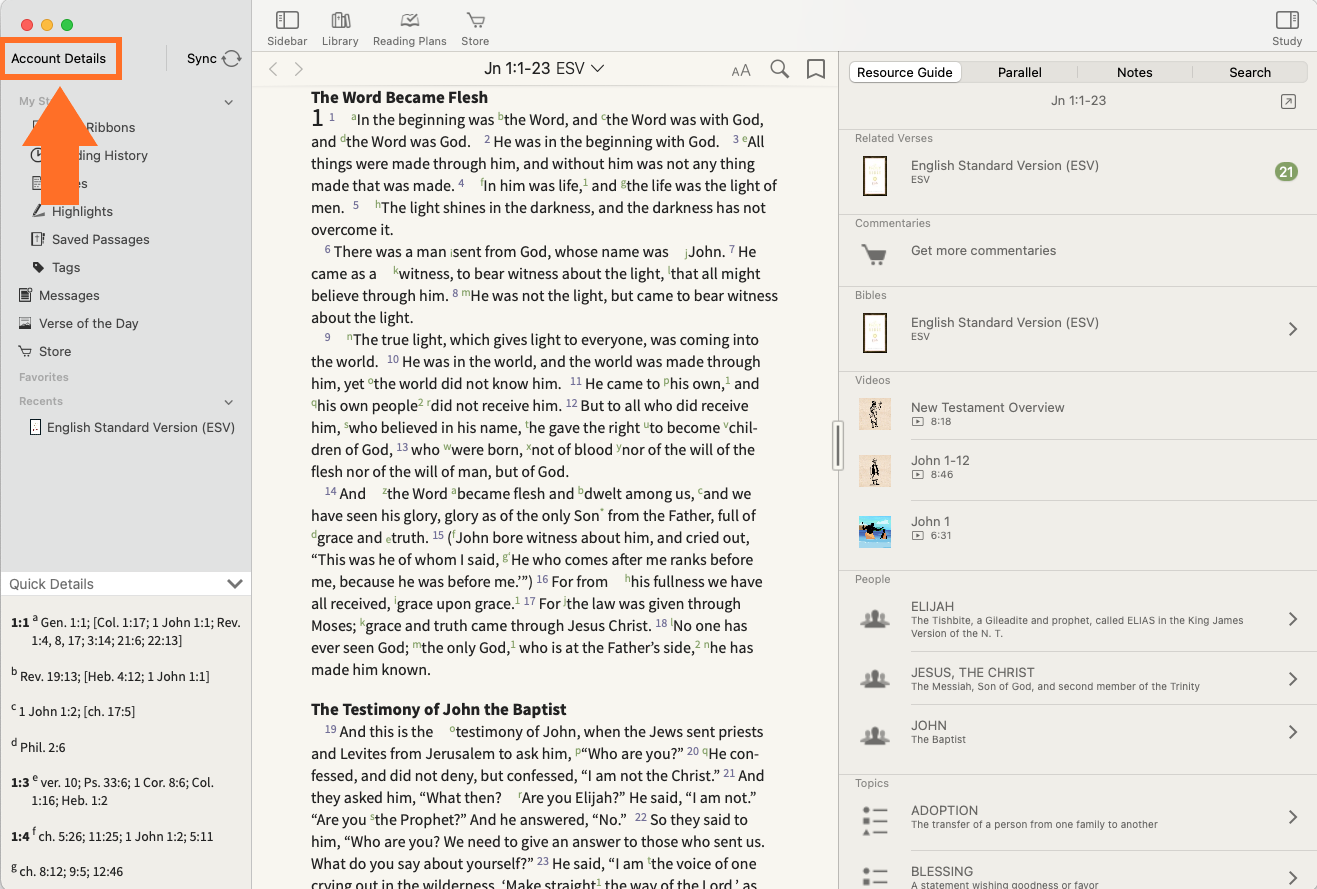The image size is (1317, 889).
Task: Click the ELIJAH people group icon
Action: pos(874,619)
